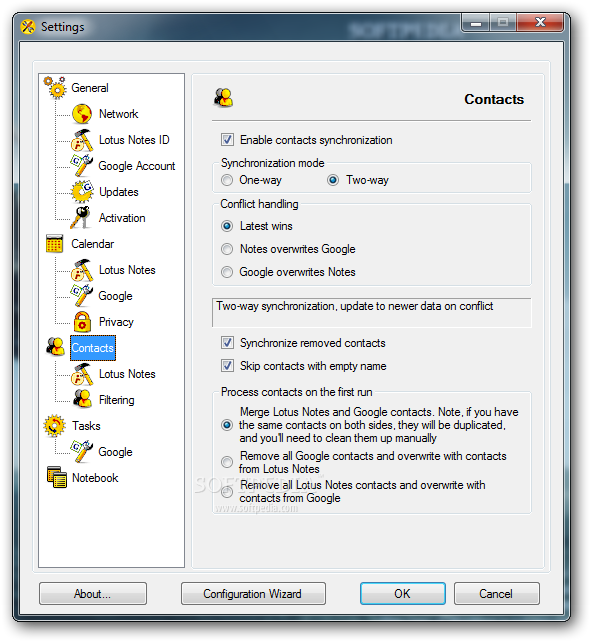Viewport: 591px width, 642px height.
Task: Click the General gears icon
Action: (x=55, y=87)
